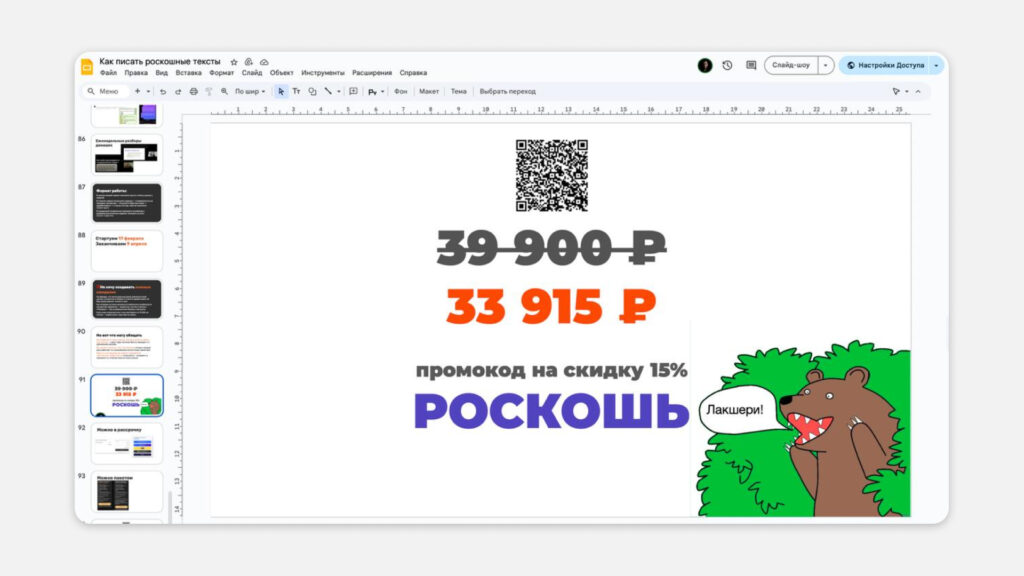
Task: Open the Объект menu
Action: click(281, 73)
